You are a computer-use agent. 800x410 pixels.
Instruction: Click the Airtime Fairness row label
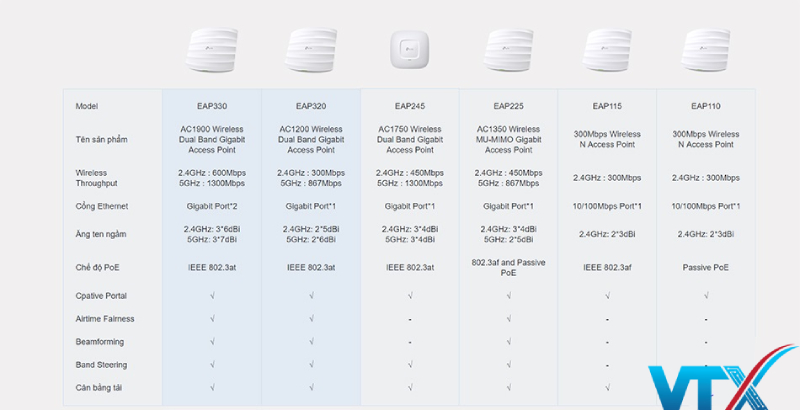pyautogui.click(x=105, y=319)
